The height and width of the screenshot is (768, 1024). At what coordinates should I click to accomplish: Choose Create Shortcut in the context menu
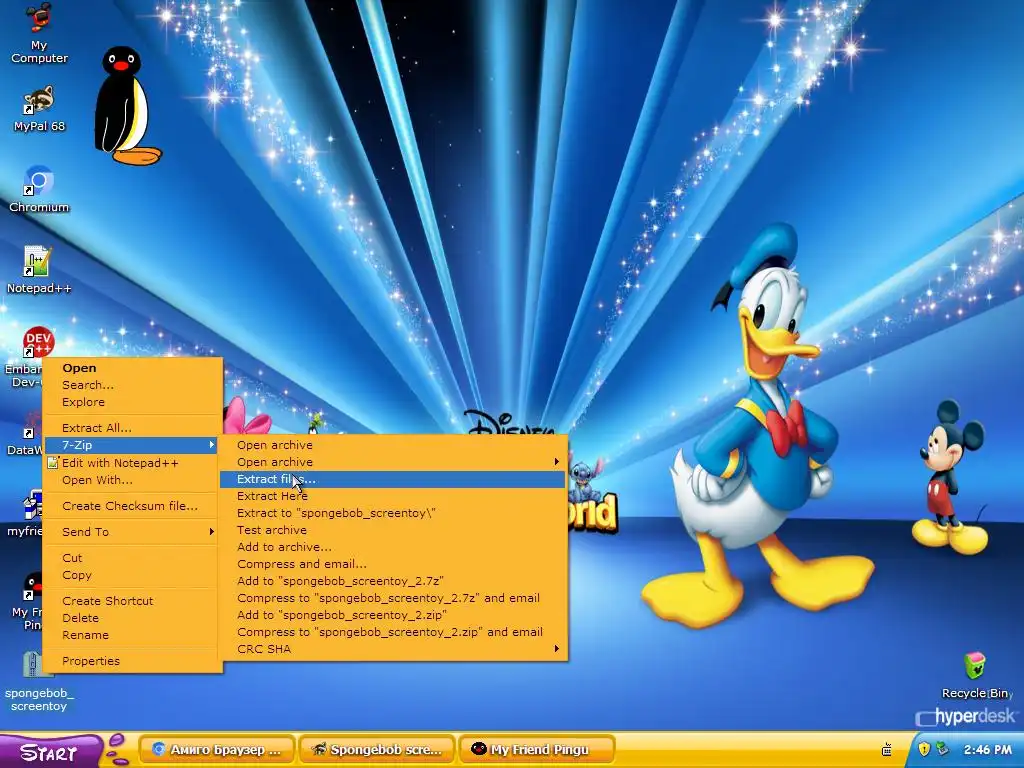click(133, 601)
